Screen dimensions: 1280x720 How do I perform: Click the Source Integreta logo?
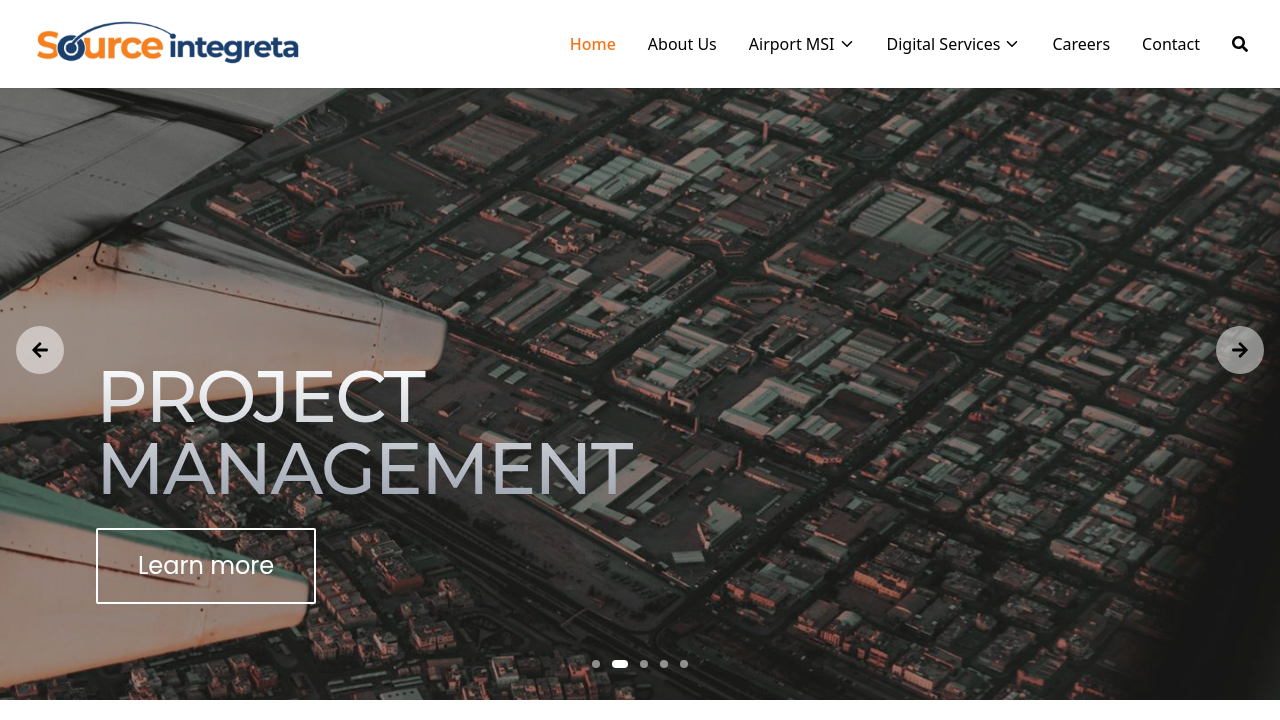click(168, 43)
